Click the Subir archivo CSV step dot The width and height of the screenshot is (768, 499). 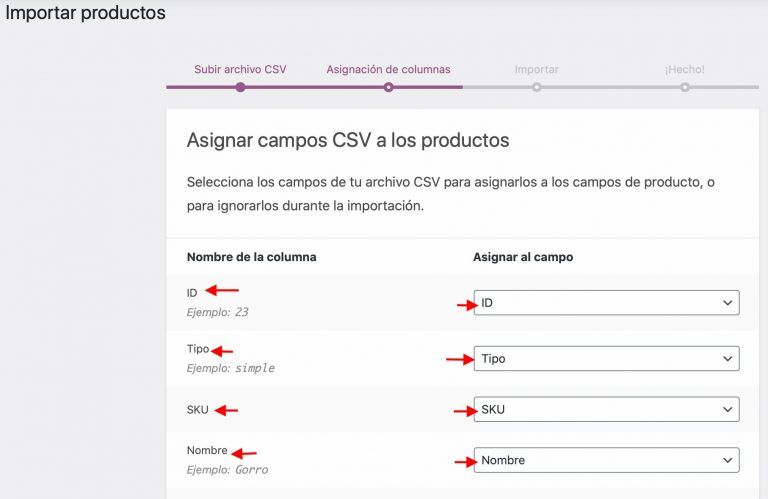tap(240, 88)
